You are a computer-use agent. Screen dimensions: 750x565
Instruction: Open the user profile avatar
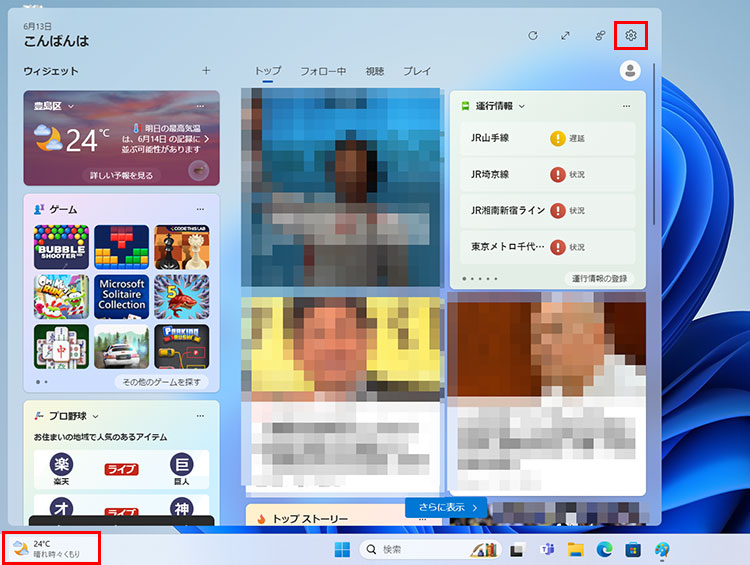tap(630, 71)
